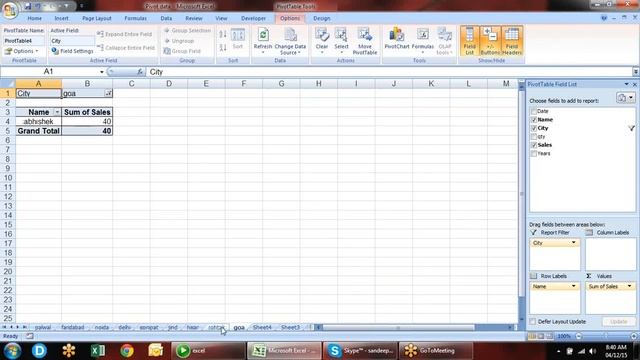
Task: Click the Office button logo
Action: click(10, 9)
